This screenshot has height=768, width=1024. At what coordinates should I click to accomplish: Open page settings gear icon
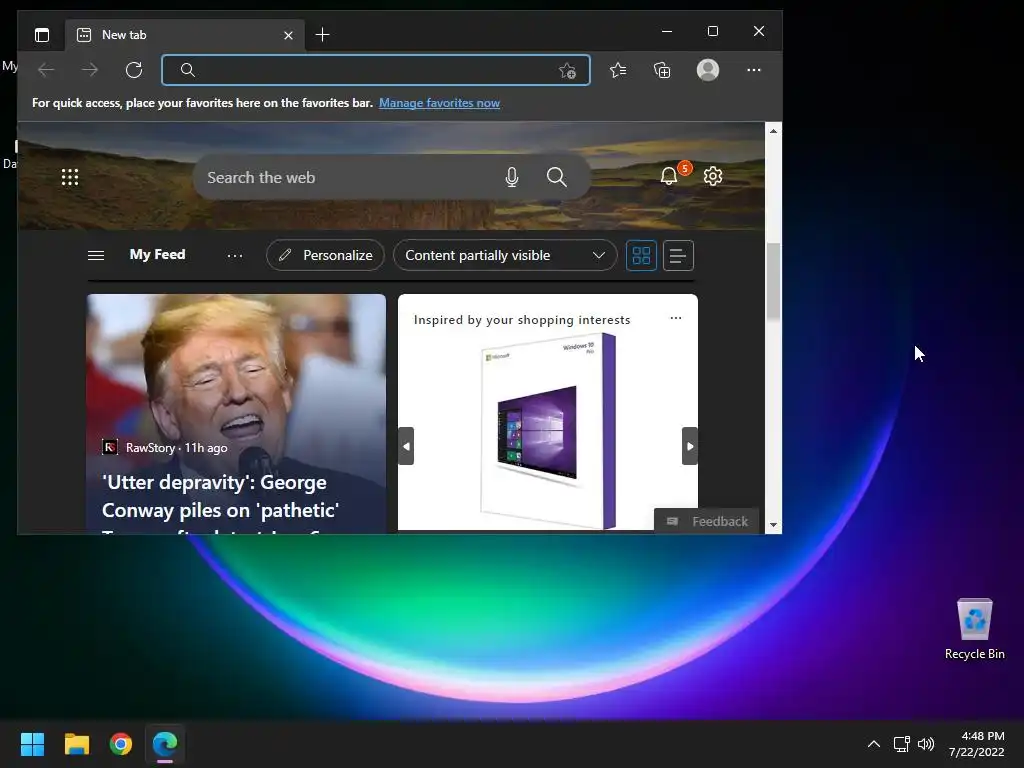[x=713, y=176]
